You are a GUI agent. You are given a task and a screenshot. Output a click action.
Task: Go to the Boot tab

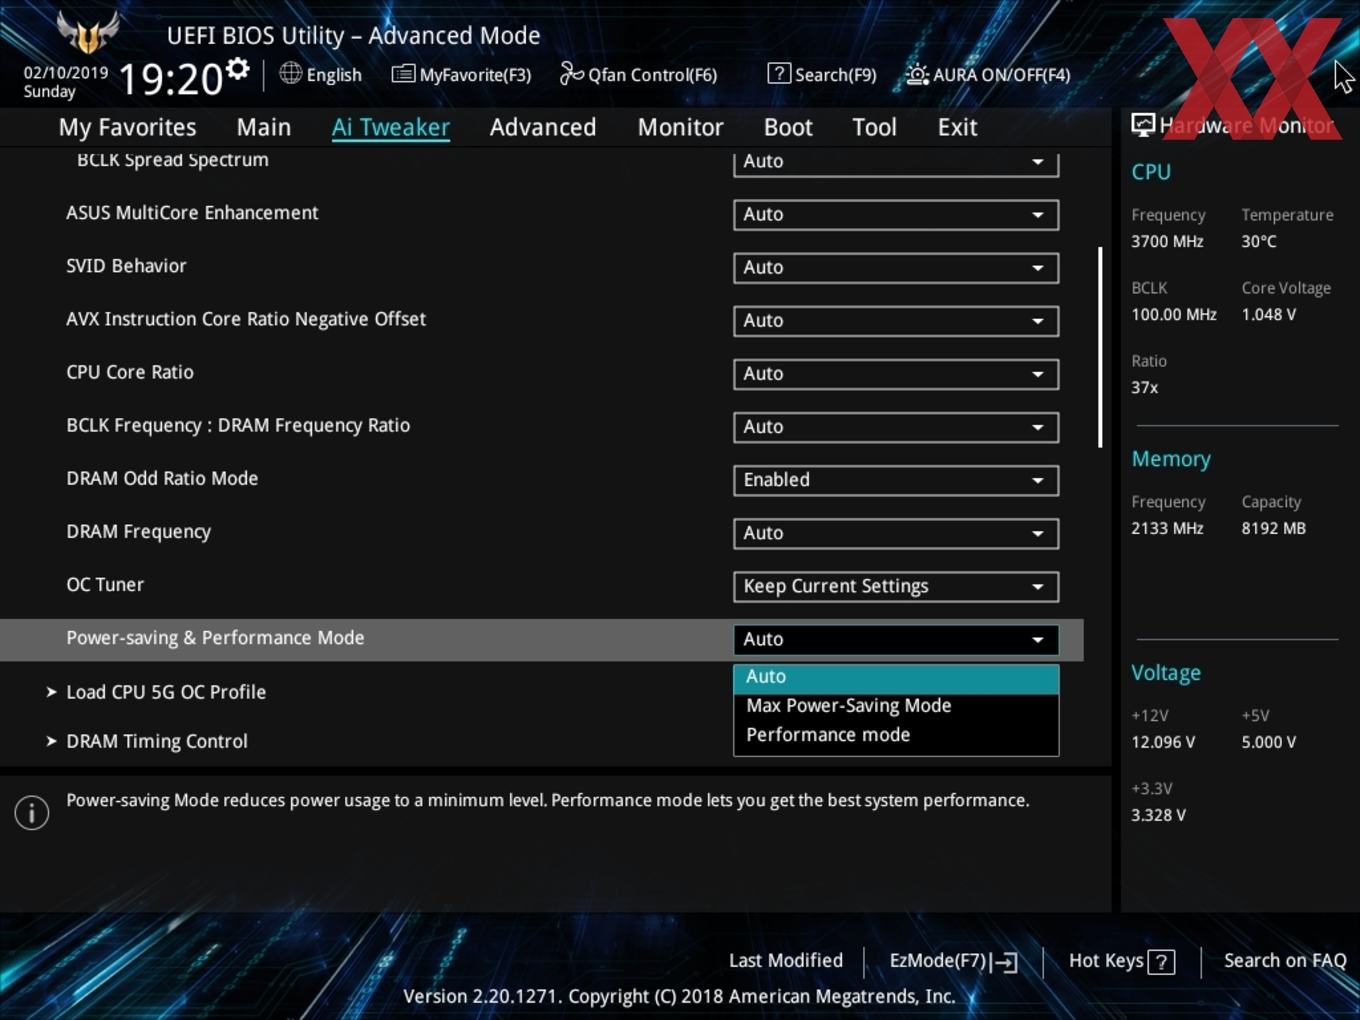[x=788, y=127]
